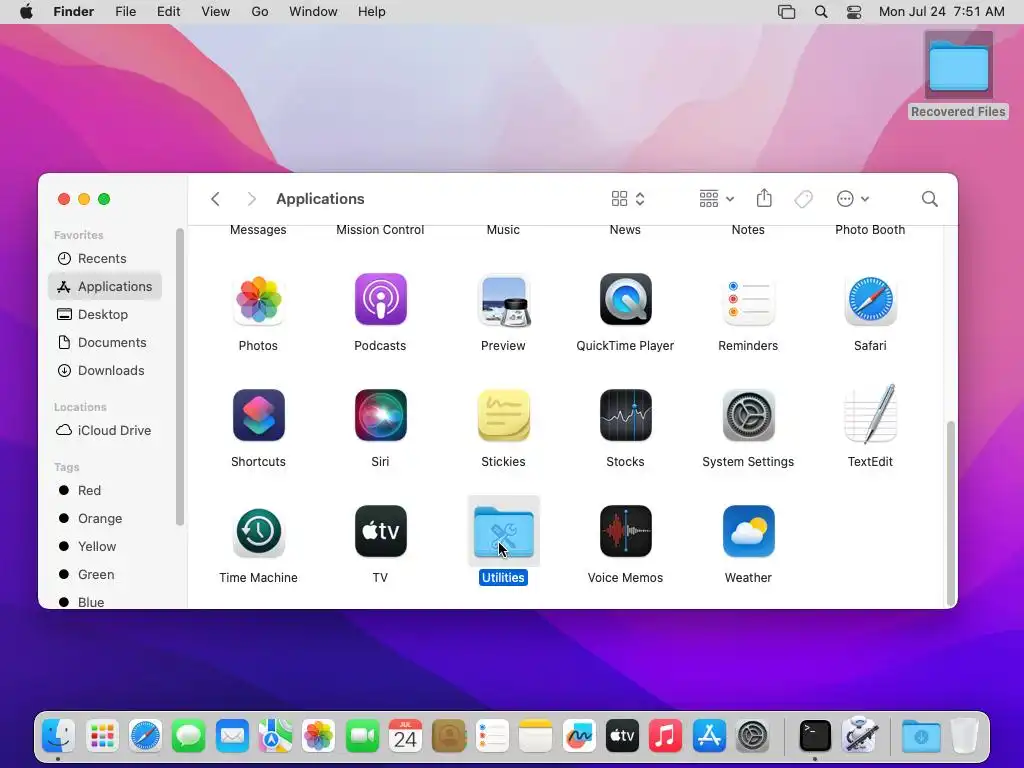Select the Recovered Files desktop folder
Screen dimensions: 1024x768
click(958, 76)
